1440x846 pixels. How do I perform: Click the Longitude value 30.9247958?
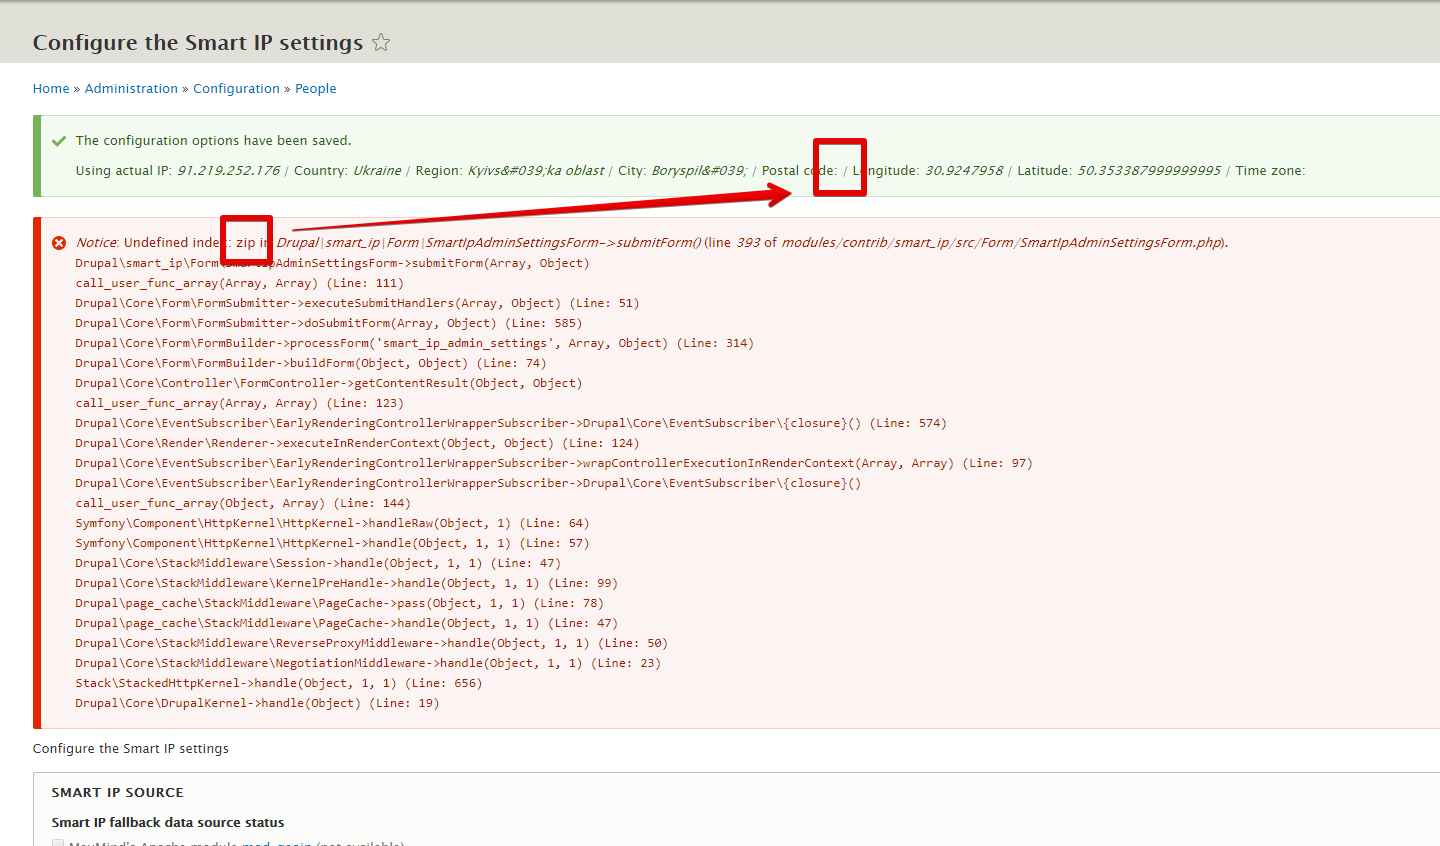point(963,171)
